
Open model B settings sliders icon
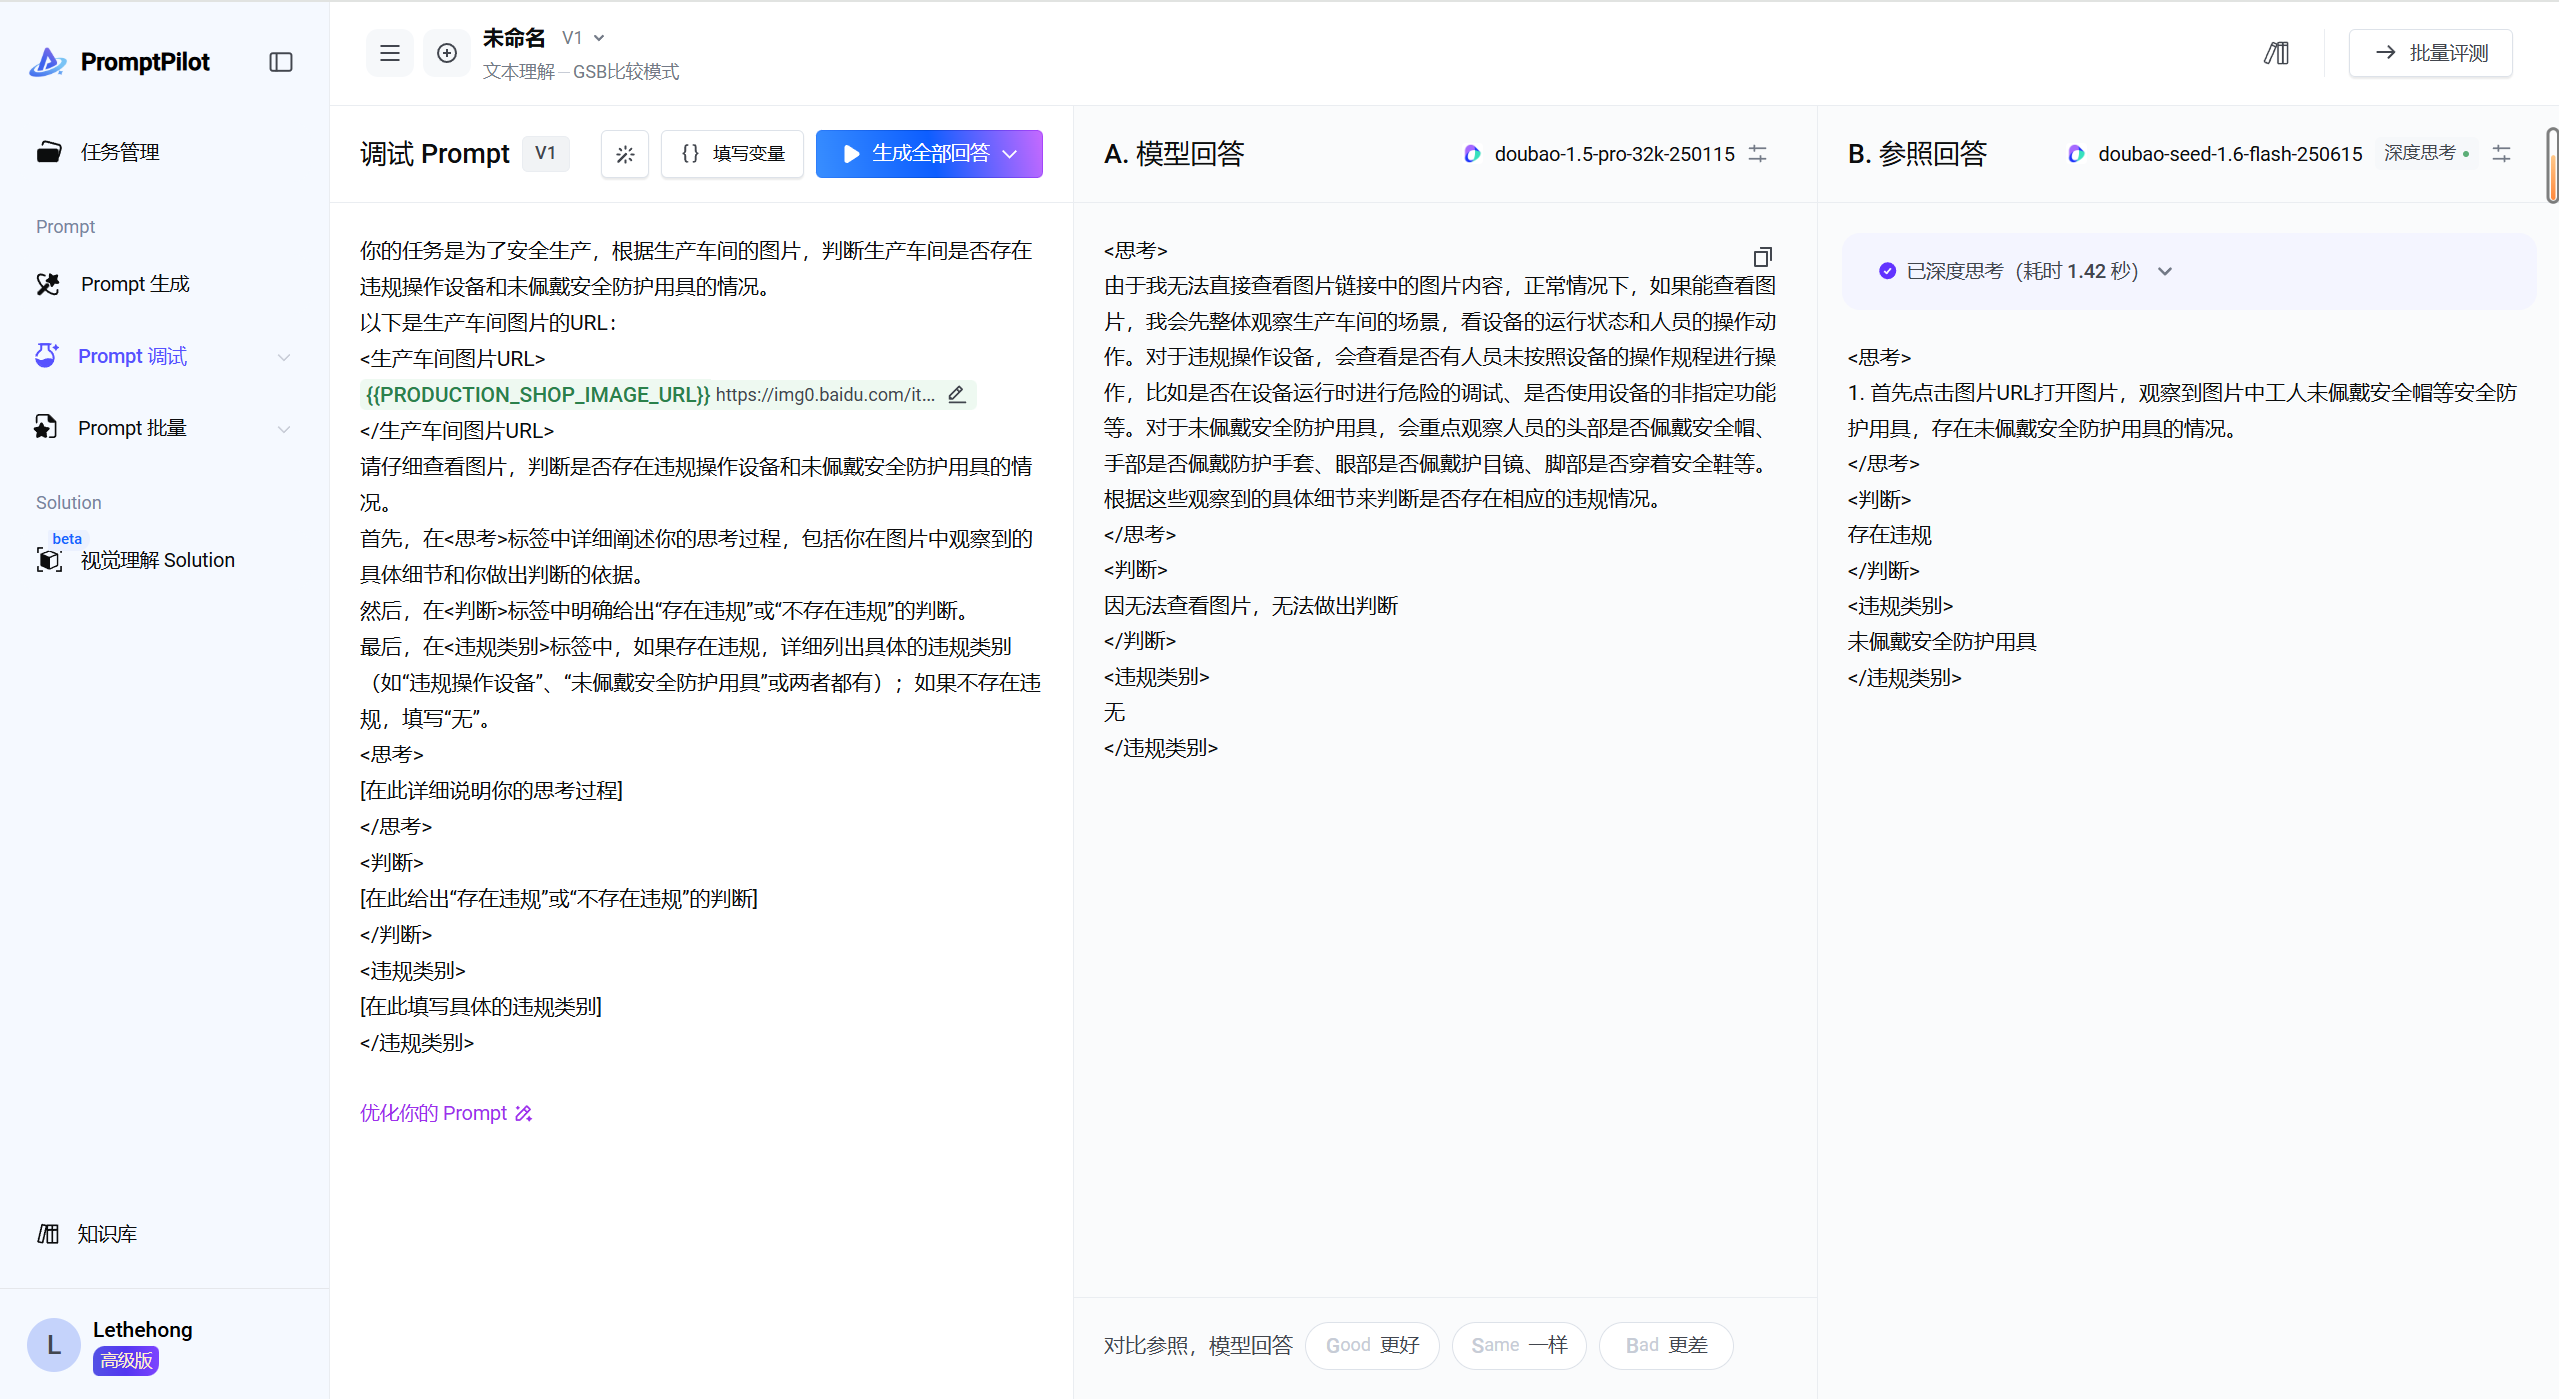tap(2501, 154)
